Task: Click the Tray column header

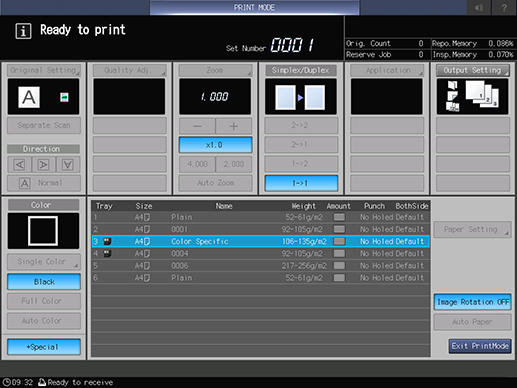Action: (104, 206)
